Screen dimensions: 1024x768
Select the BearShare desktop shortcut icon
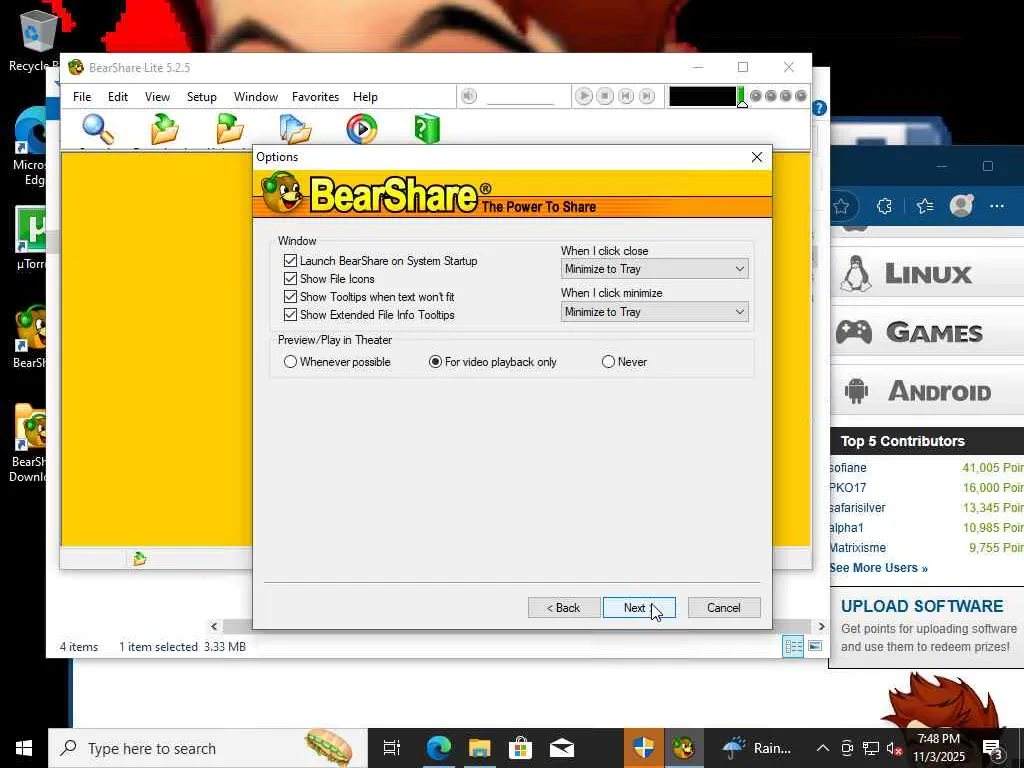[x=30, y=337]
